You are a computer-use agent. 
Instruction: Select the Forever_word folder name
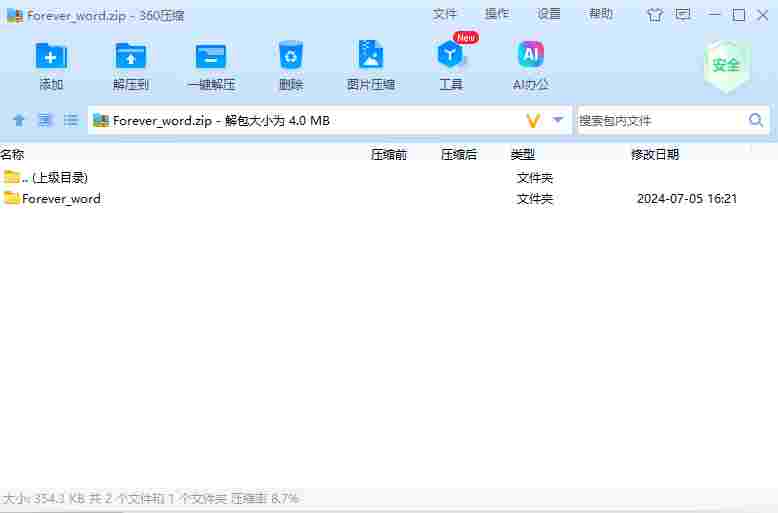pos(62,198)
